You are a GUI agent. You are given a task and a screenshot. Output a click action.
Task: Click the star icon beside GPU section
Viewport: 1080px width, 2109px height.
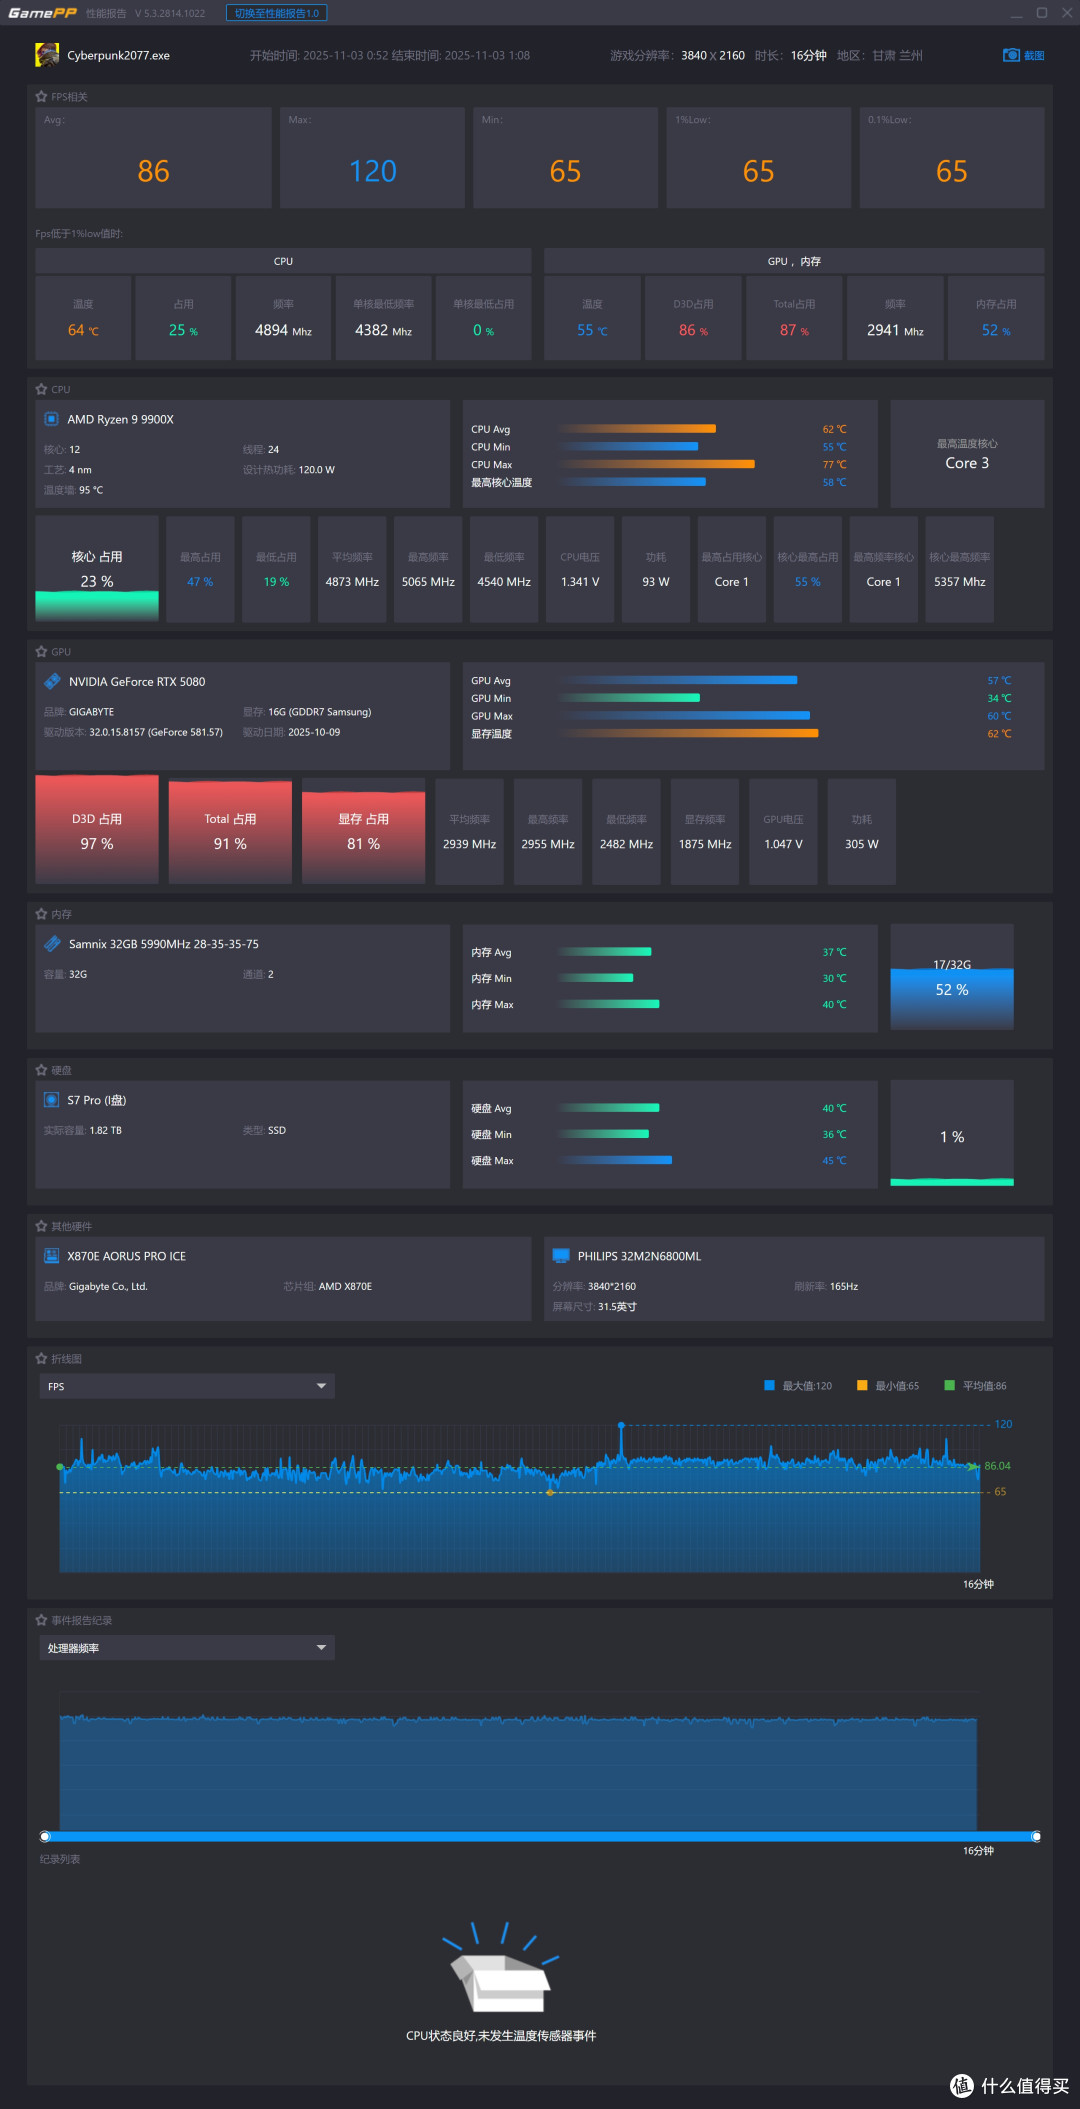tap(41, 651)
